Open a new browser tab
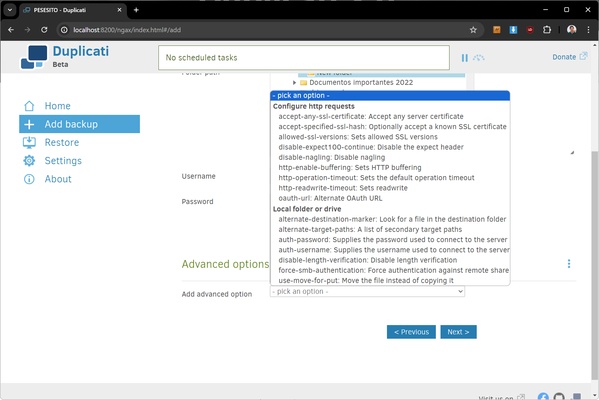The image size is (599, 400). point(136,10)
